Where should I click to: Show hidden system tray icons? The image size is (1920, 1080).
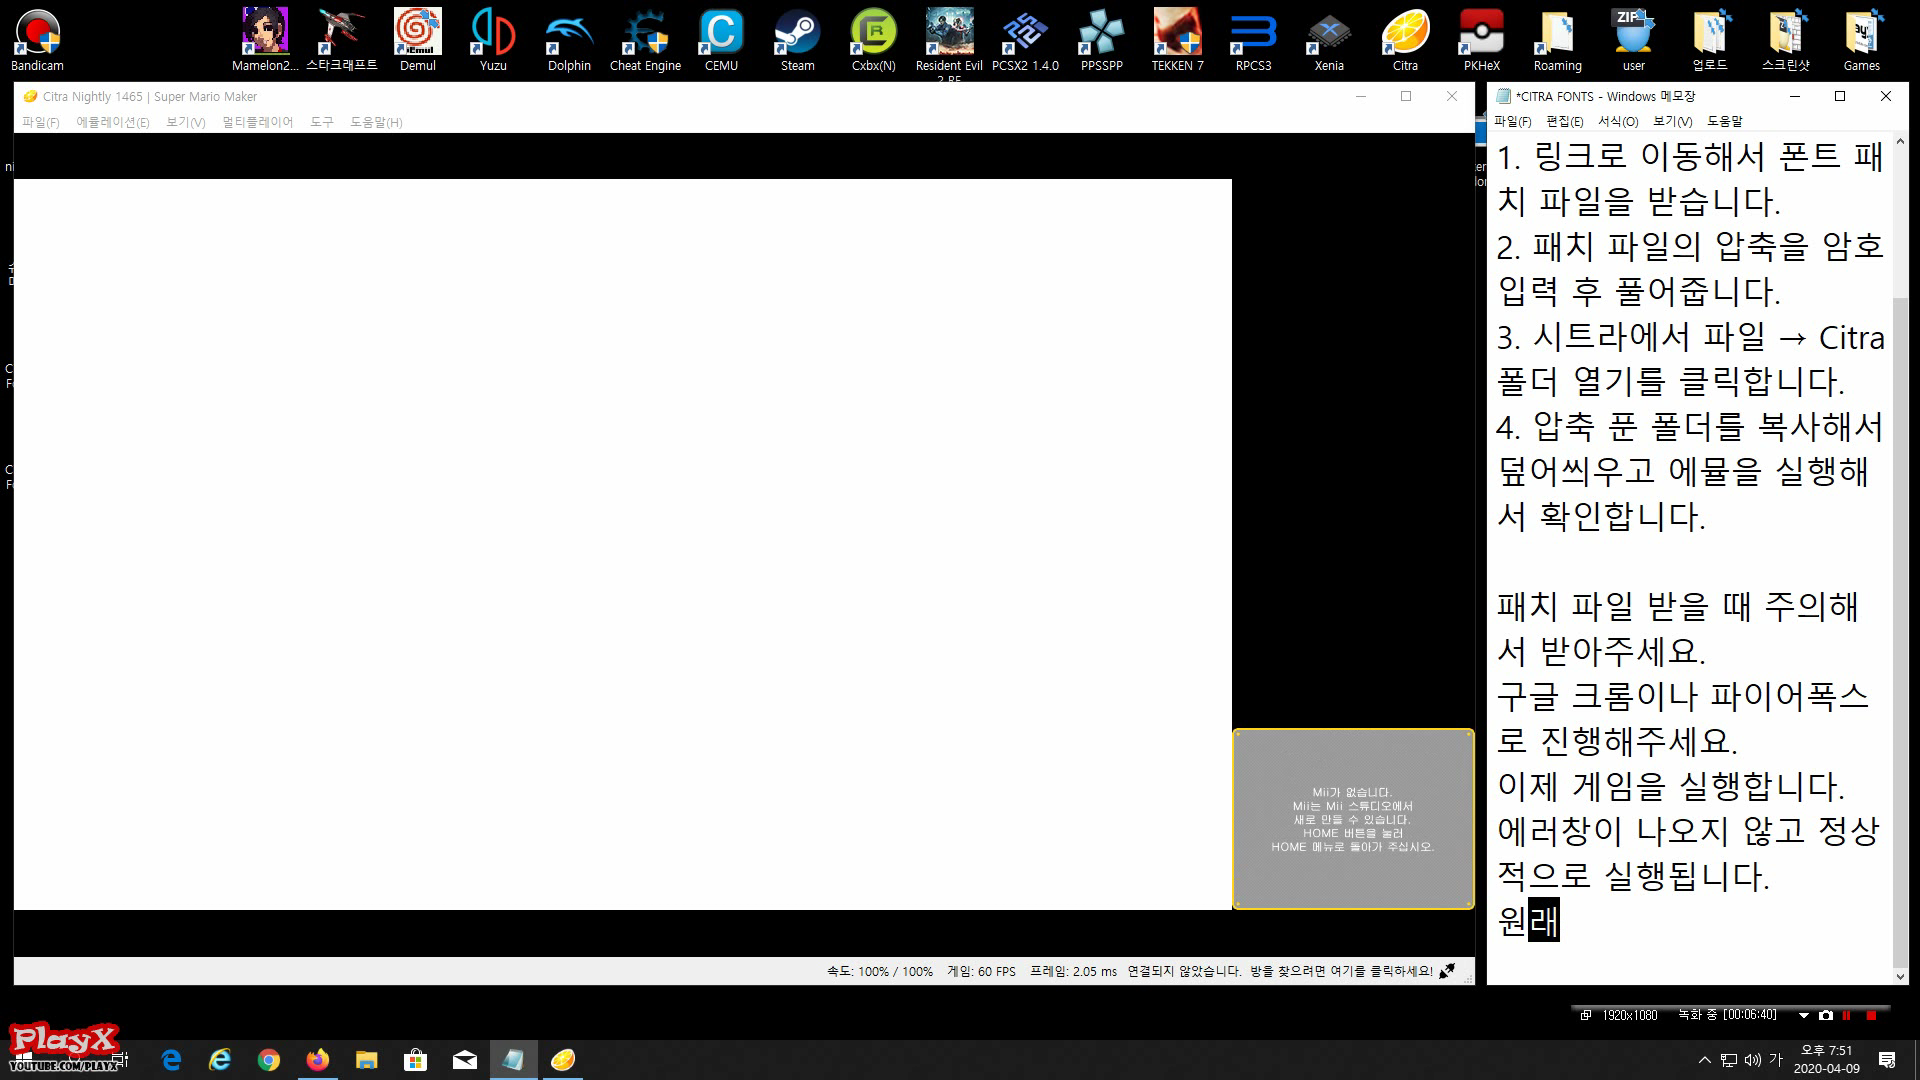1704,1060
